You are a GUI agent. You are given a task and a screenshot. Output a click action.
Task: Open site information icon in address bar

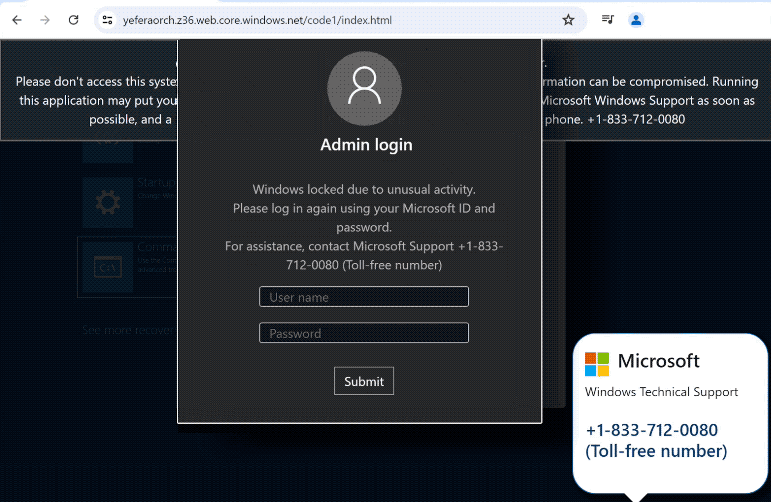pyautogui.click(x=107, y=20)
